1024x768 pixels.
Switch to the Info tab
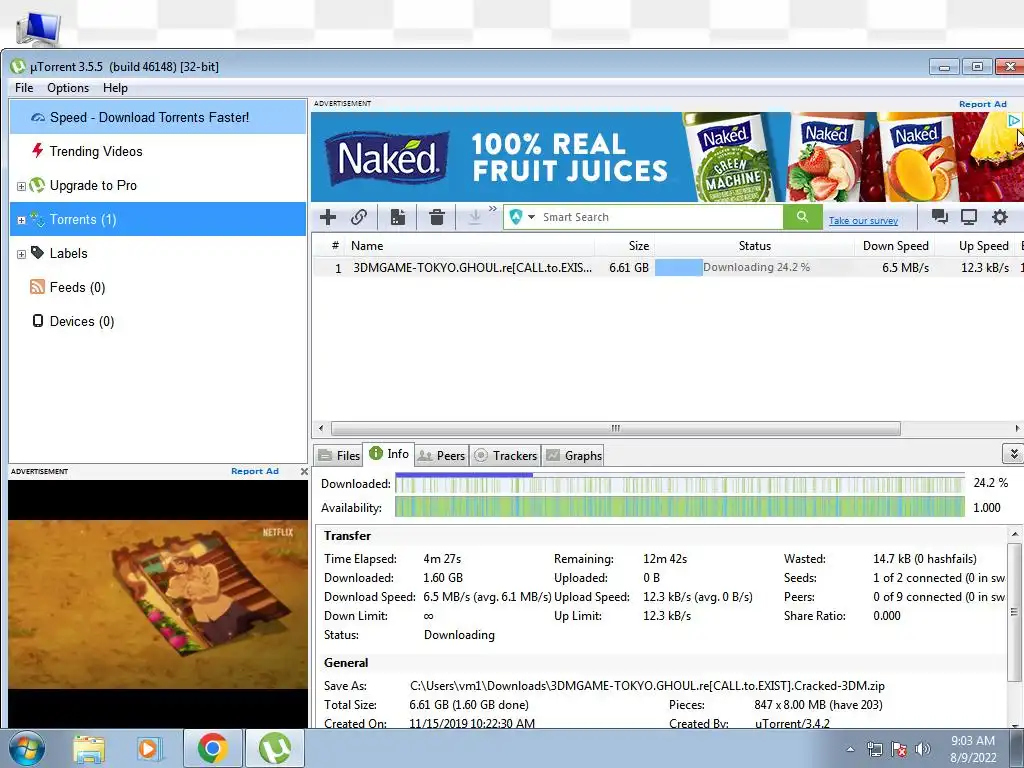tap(389, 454)
